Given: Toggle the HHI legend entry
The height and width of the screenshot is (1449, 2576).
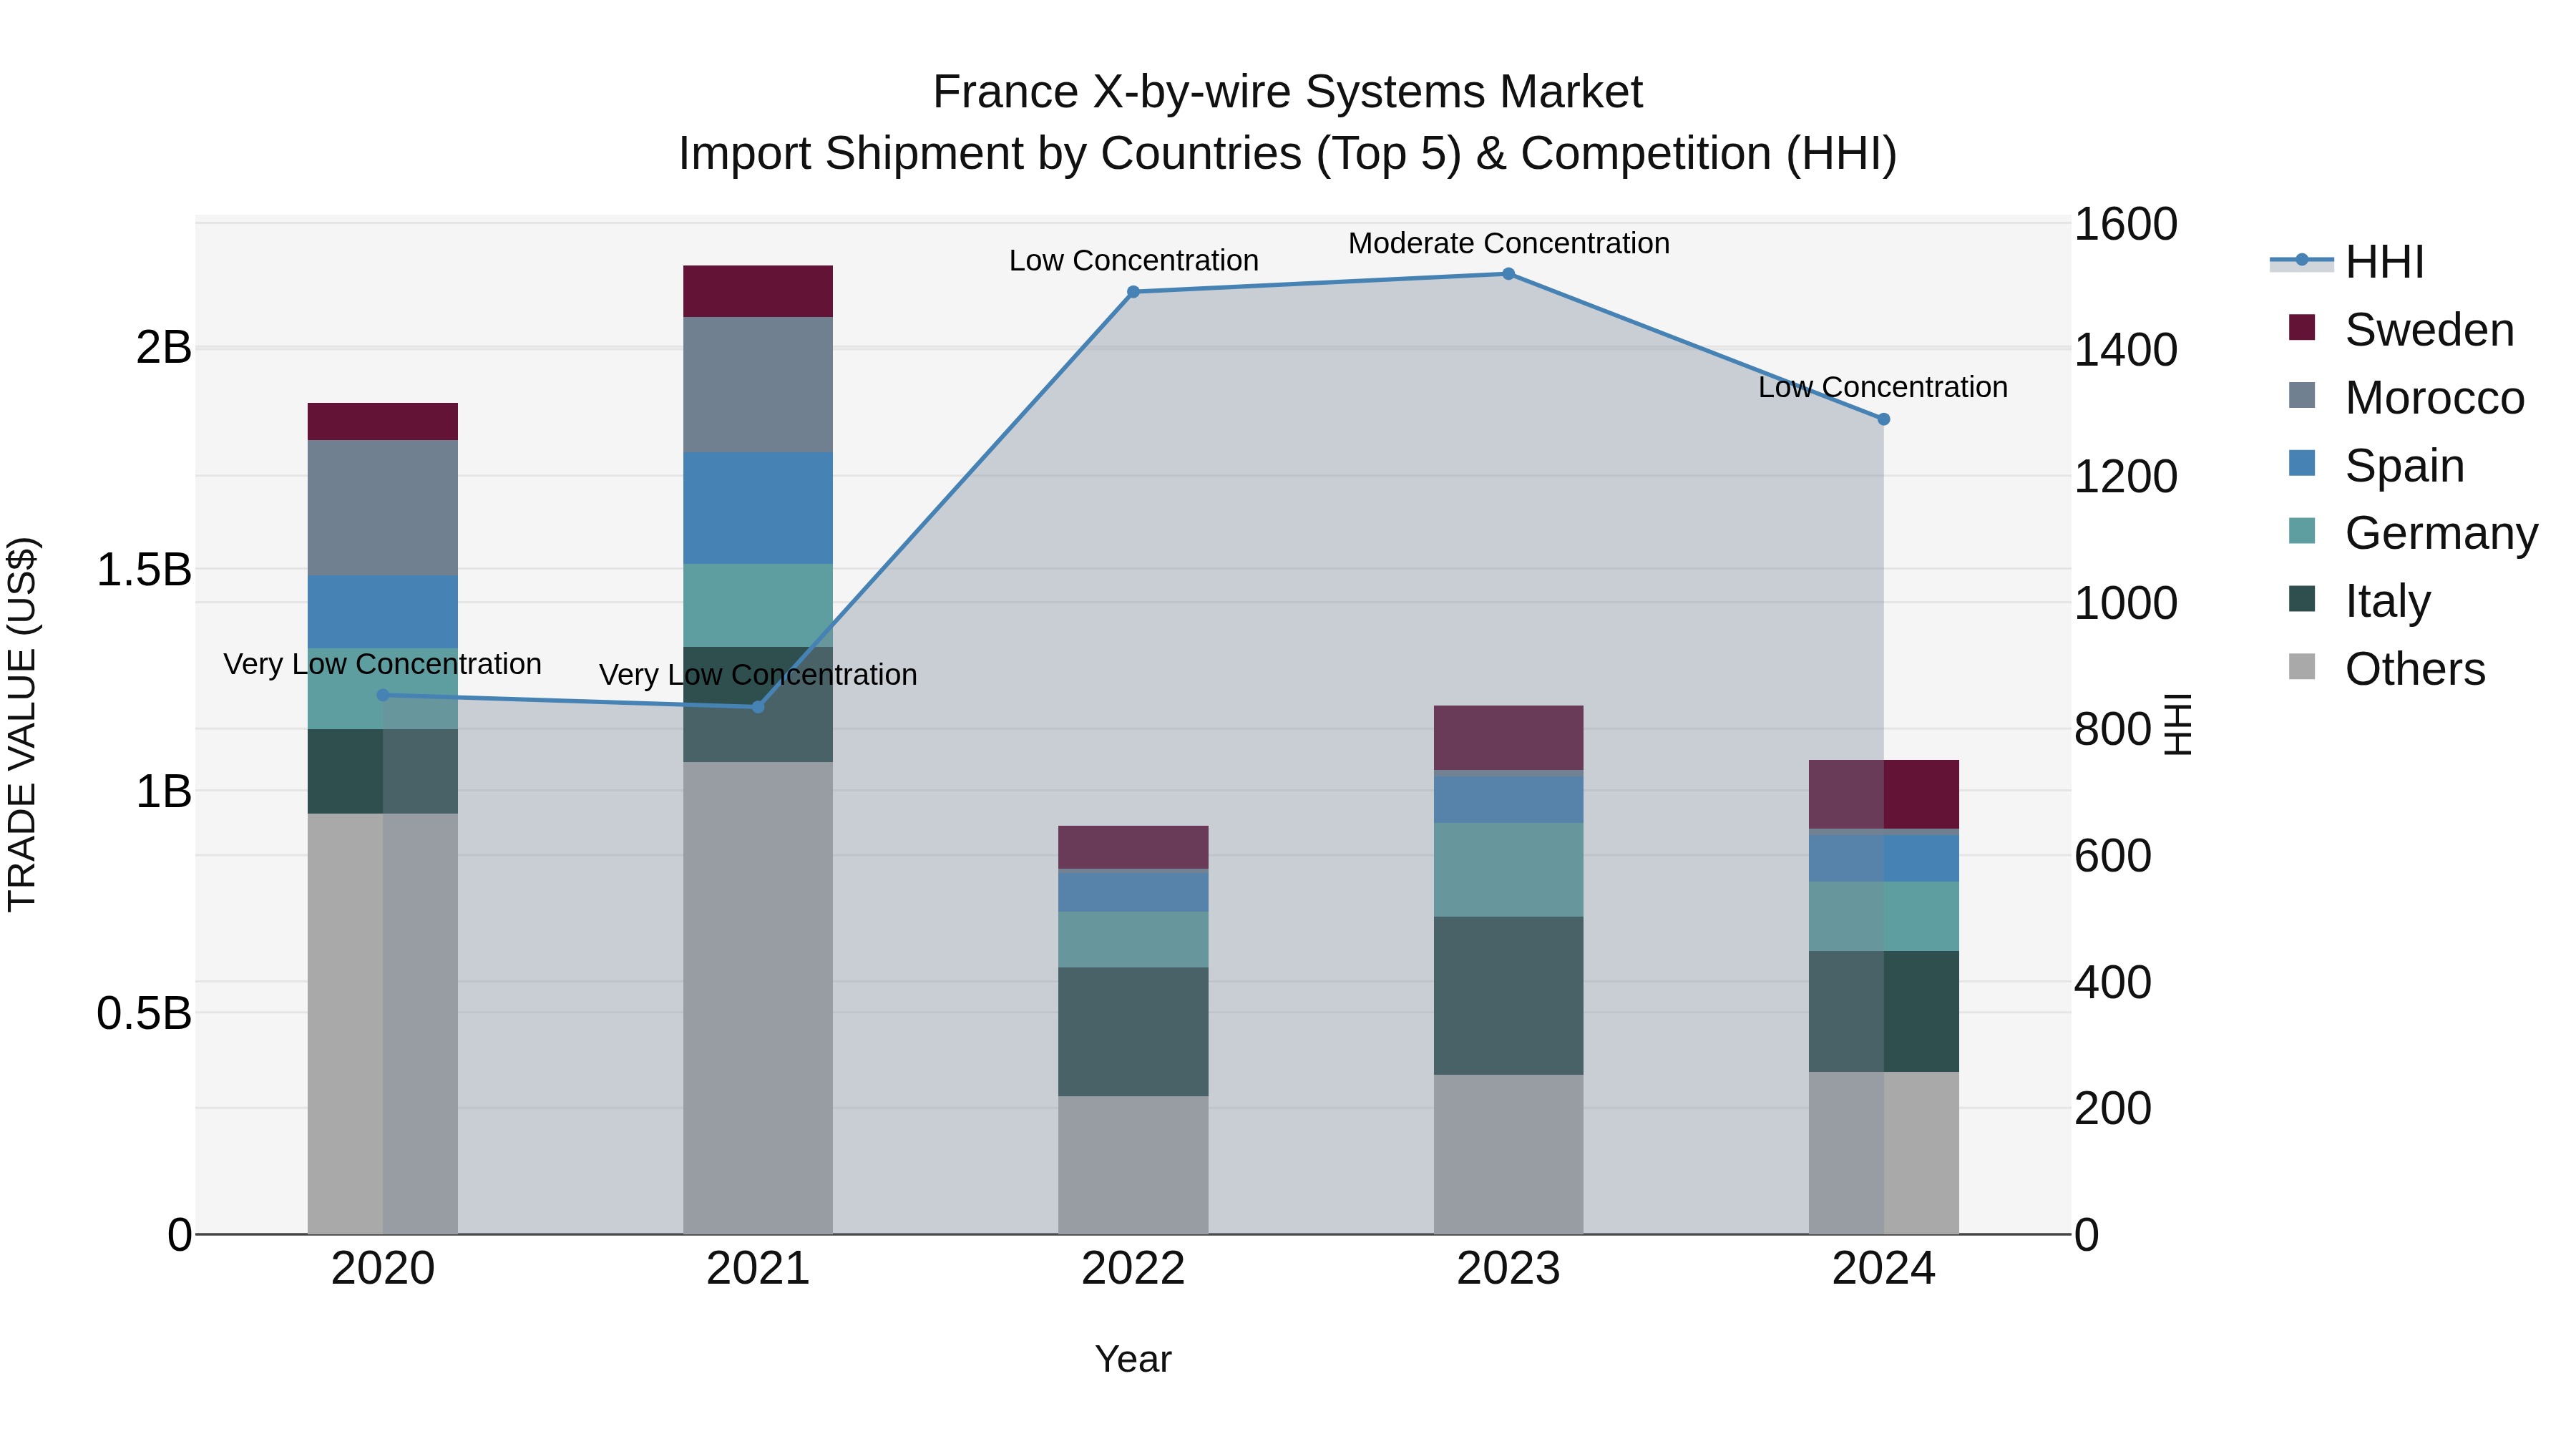Looking at the screenshot, I should click(2347, 262).
